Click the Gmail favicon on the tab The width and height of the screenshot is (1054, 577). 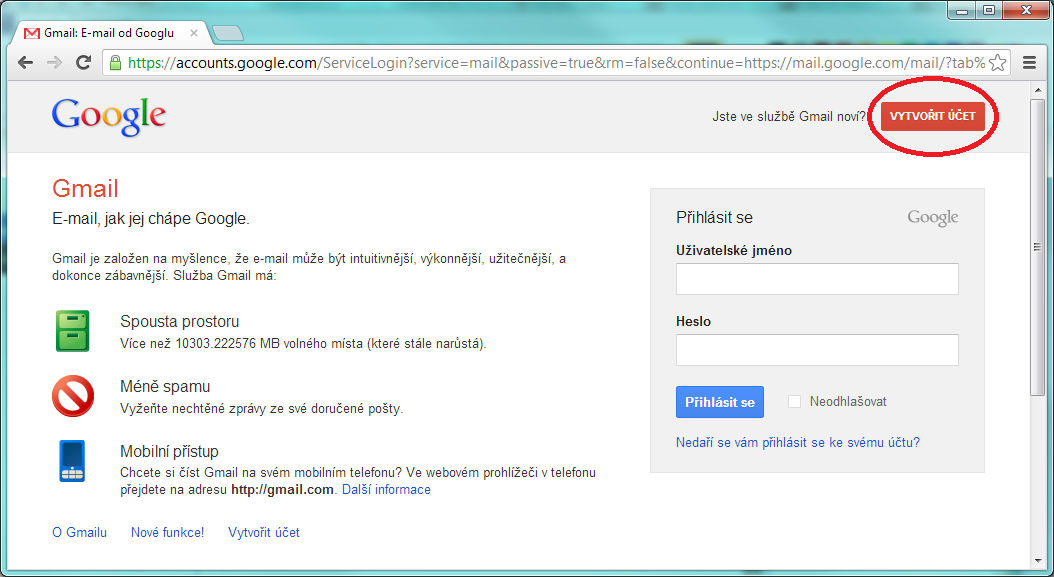tap(32, 33)
